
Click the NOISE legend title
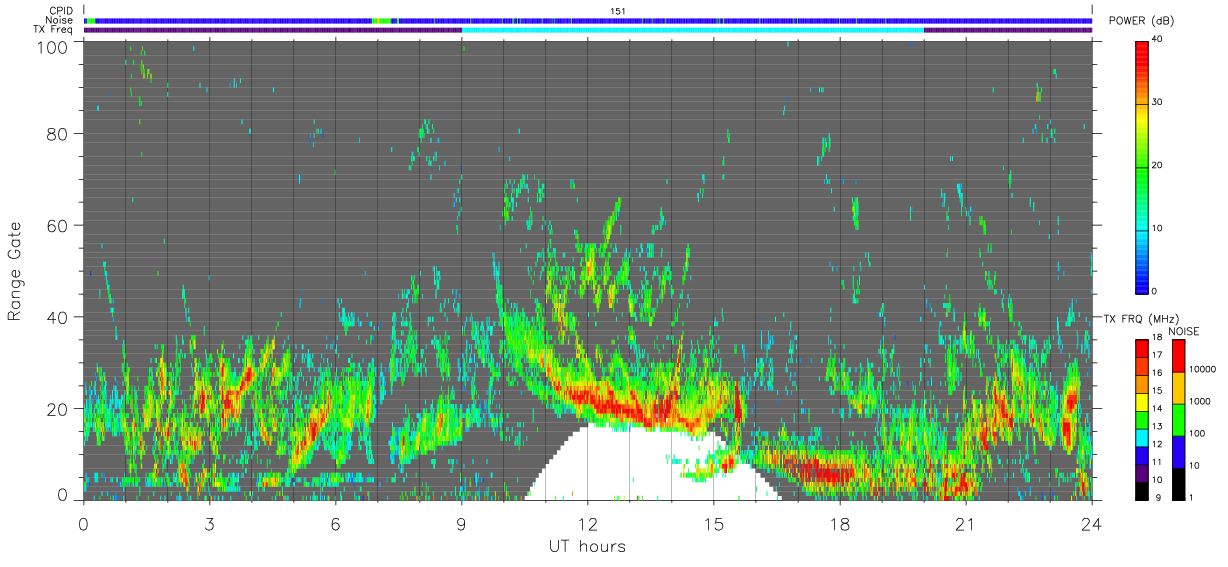pos(1184,331)
